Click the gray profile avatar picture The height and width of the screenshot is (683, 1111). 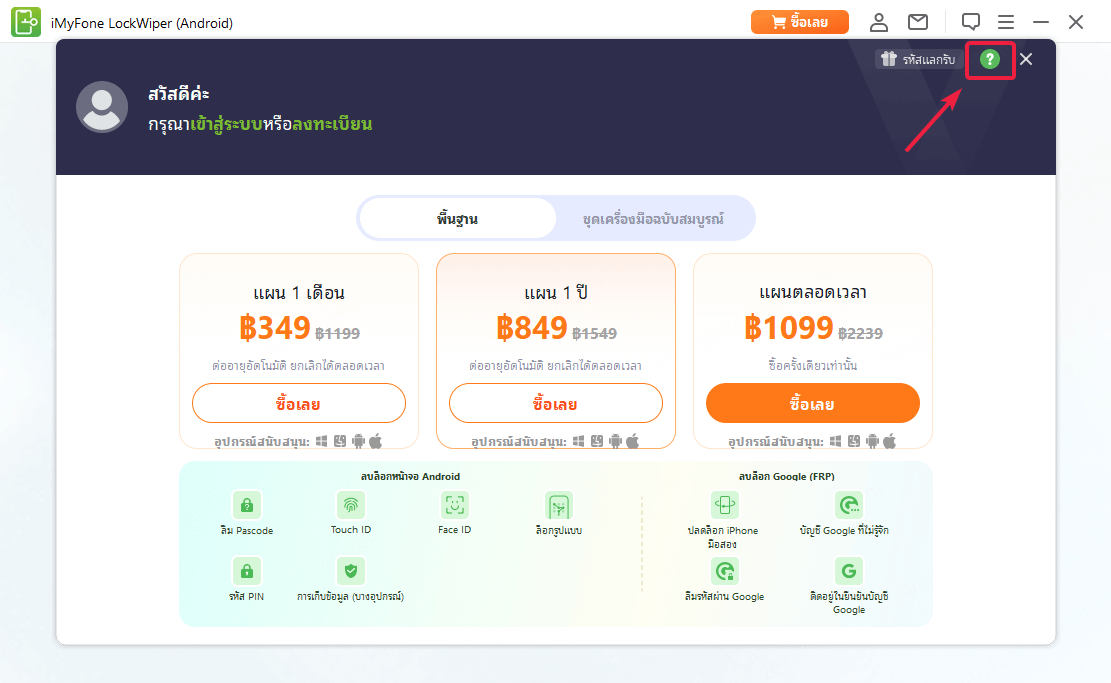[x=102, y=107]
